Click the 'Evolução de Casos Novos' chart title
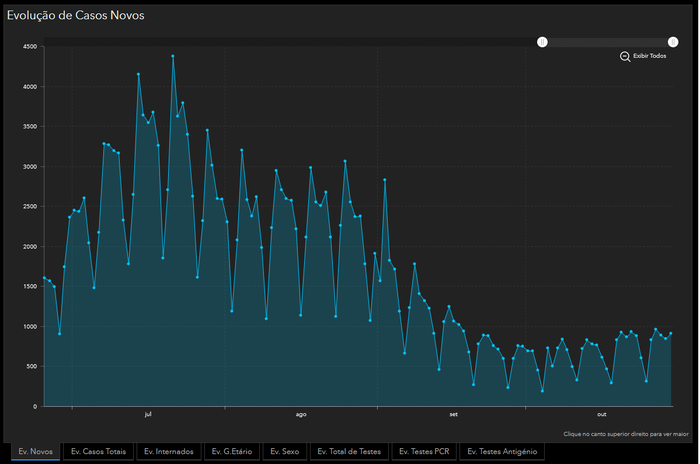The image size is (700, 464). pyautogui.click(x=78, y=15)
